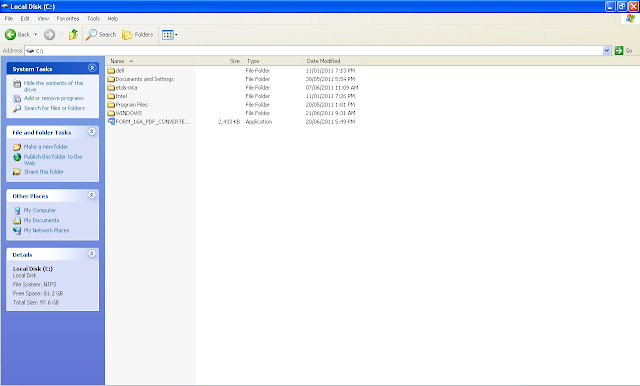The height and width of the screenshot is (386, 640).
Task: Click Hide the contents of this drive
Action: pyautogui.click(x=53, y=86)
